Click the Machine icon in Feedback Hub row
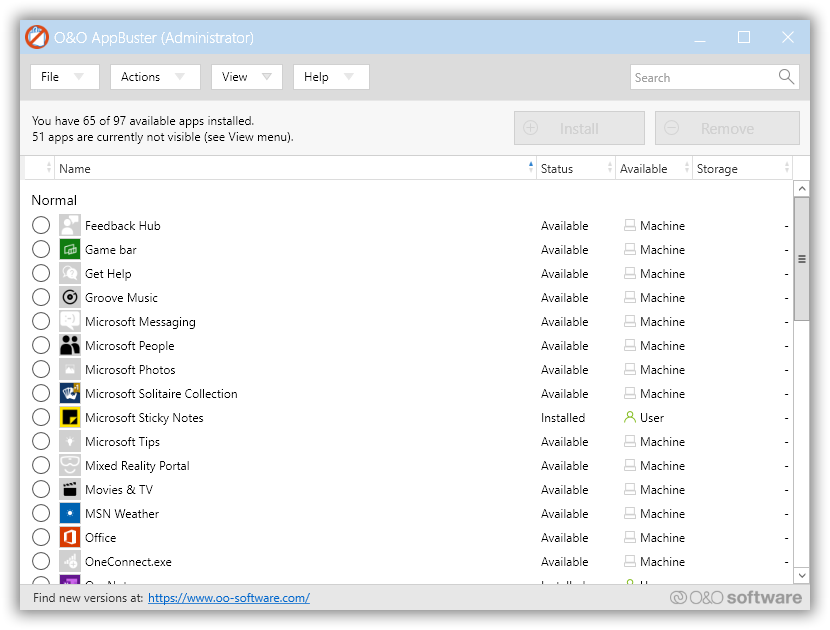Screen dimensions: 830x630 tap(629, 226)
